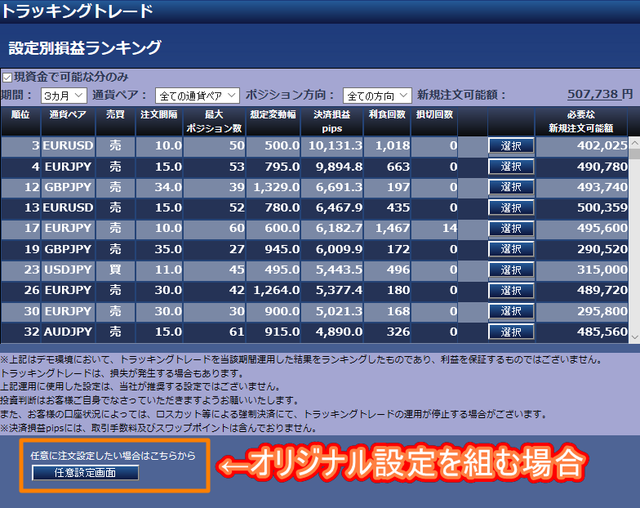Click the 1,467 take-profit count cell
The width and height of the screenshot is (640, 508).
(387, 228)
